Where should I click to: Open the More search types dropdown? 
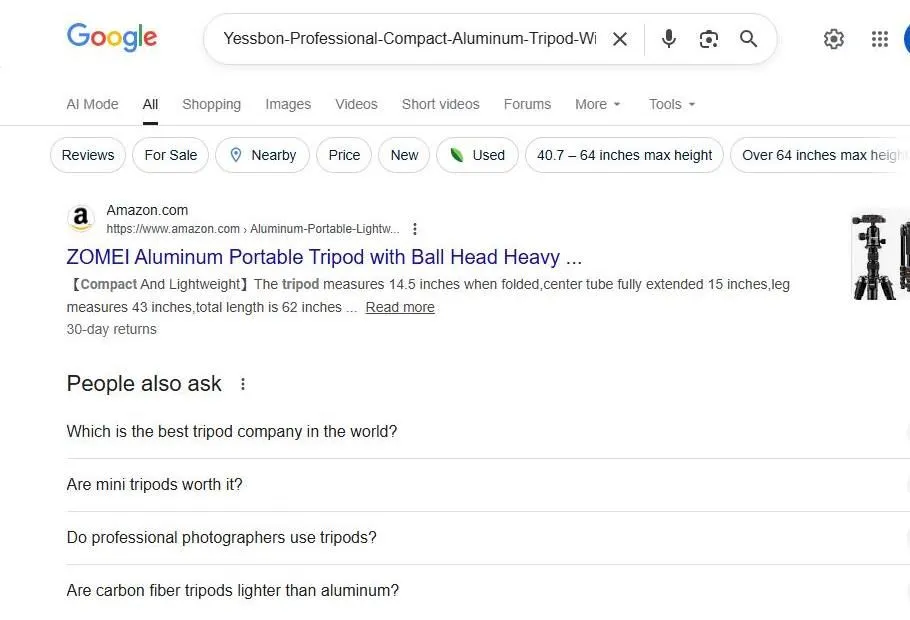coord(597,104)
